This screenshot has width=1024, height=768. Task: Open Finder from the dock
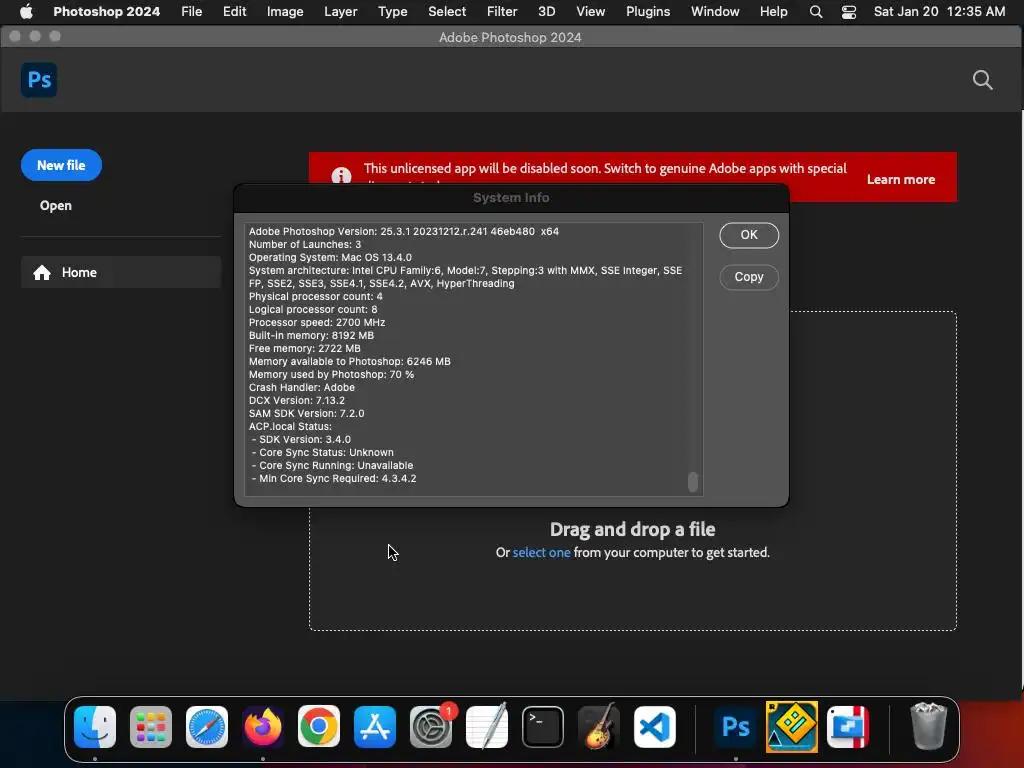(x=95, y=727)
